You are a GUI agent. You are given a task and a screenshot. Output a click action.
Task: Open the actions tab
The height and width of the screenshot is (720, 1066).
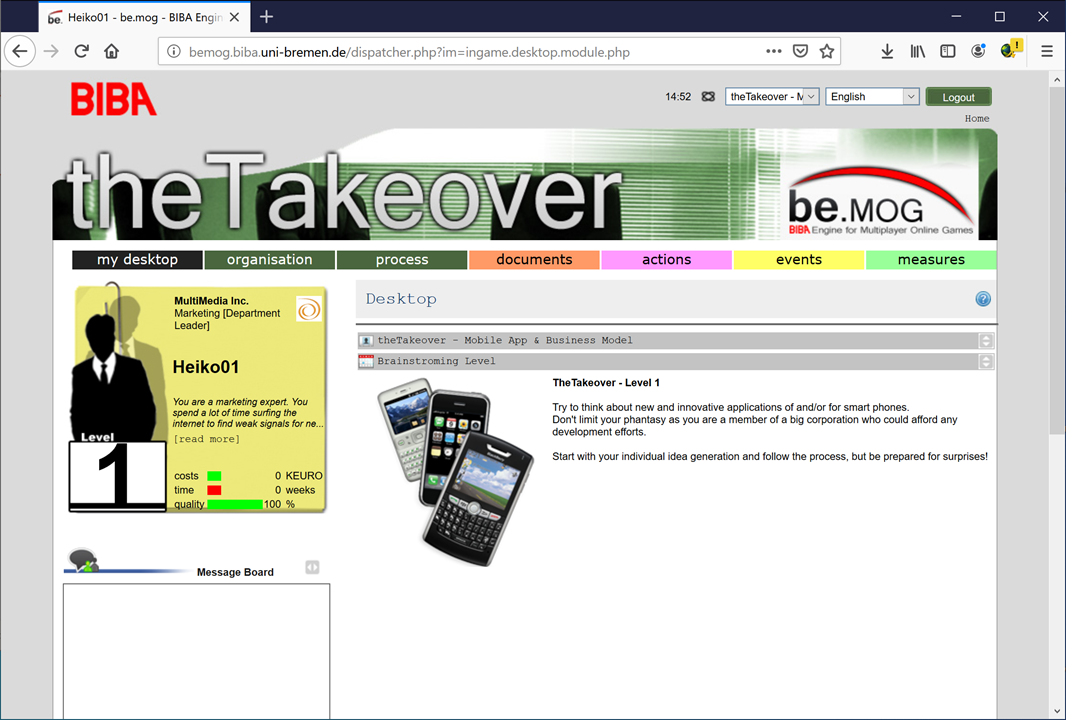pos(667,260)
